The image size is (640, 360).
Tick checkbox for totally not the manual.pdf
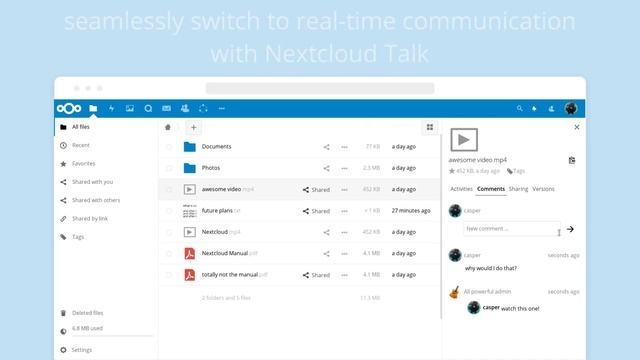(x=169, y=275)
